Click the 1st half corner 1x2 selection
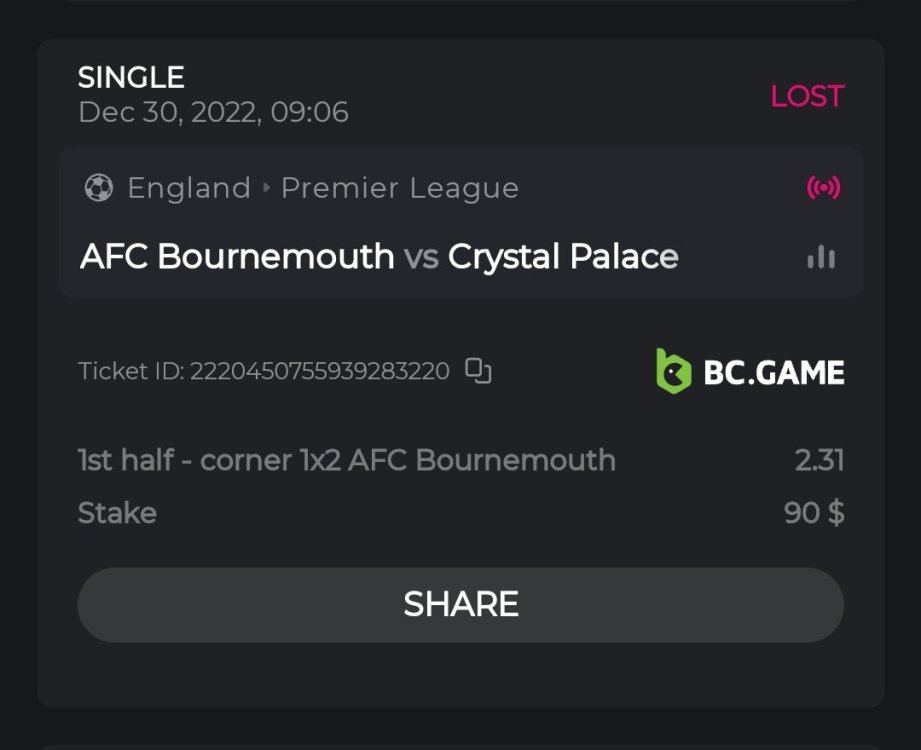 coord(346,460)
